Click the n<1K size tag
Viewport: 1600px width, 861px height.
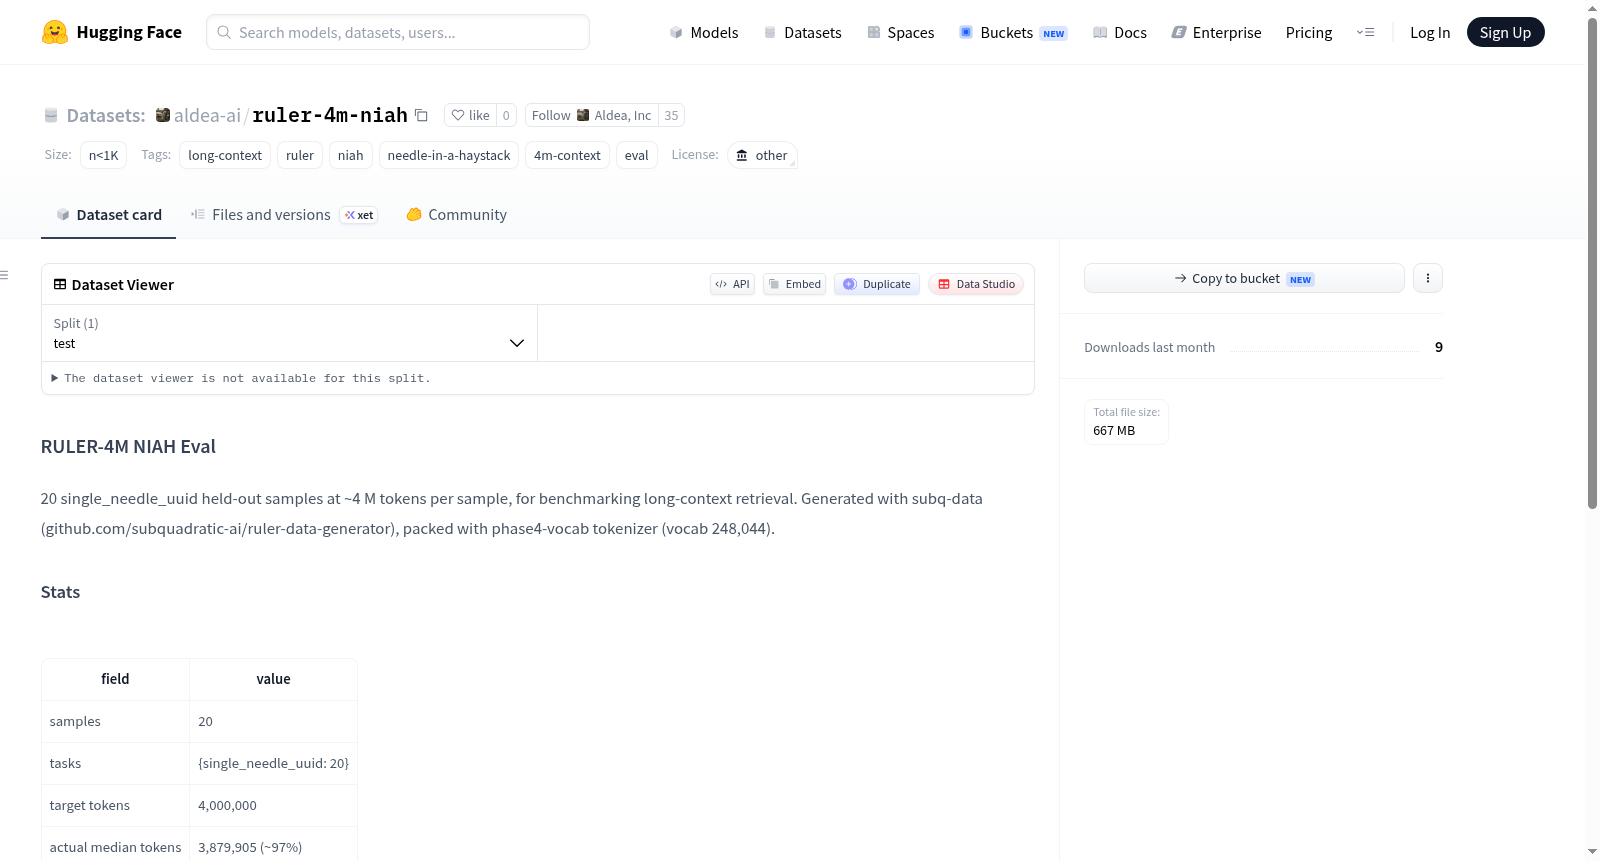(104, 155)
